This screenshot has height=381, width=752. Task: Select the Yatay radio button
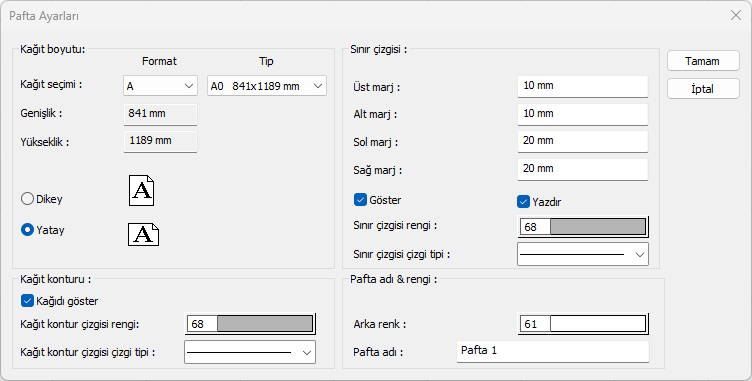click(27, 230)
